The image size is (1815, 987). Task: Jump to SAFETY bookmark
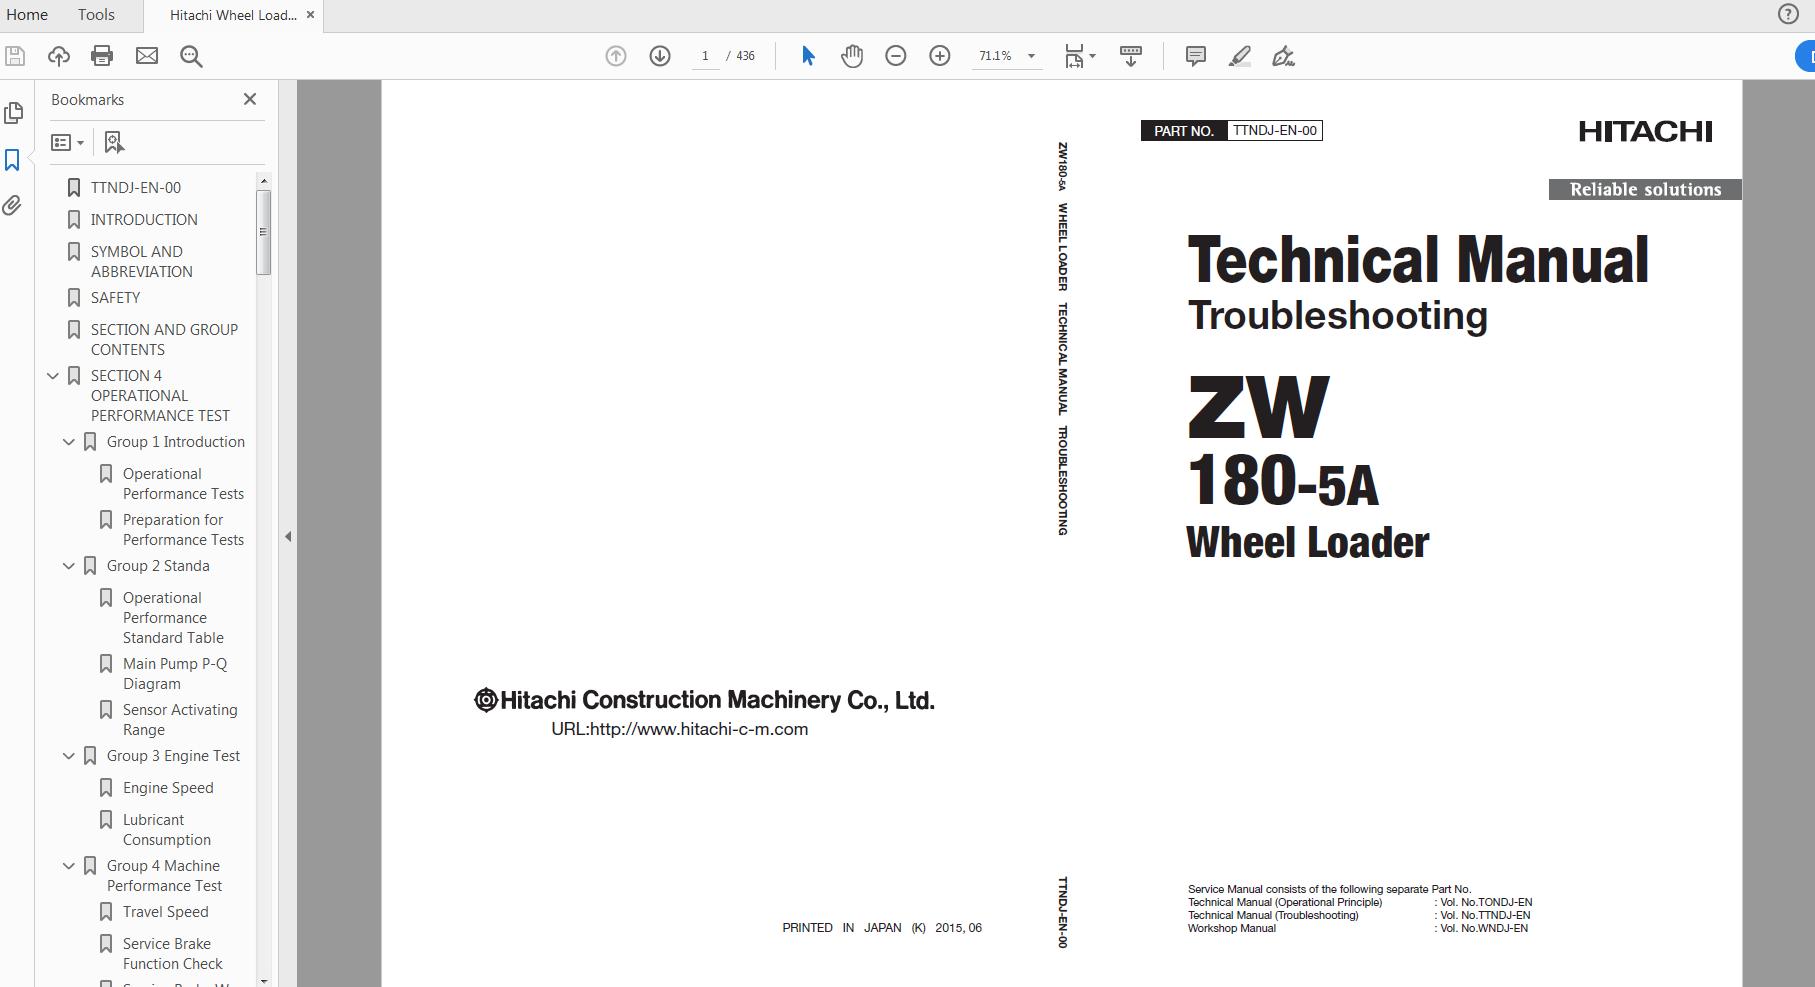click(x=115, y=298)
